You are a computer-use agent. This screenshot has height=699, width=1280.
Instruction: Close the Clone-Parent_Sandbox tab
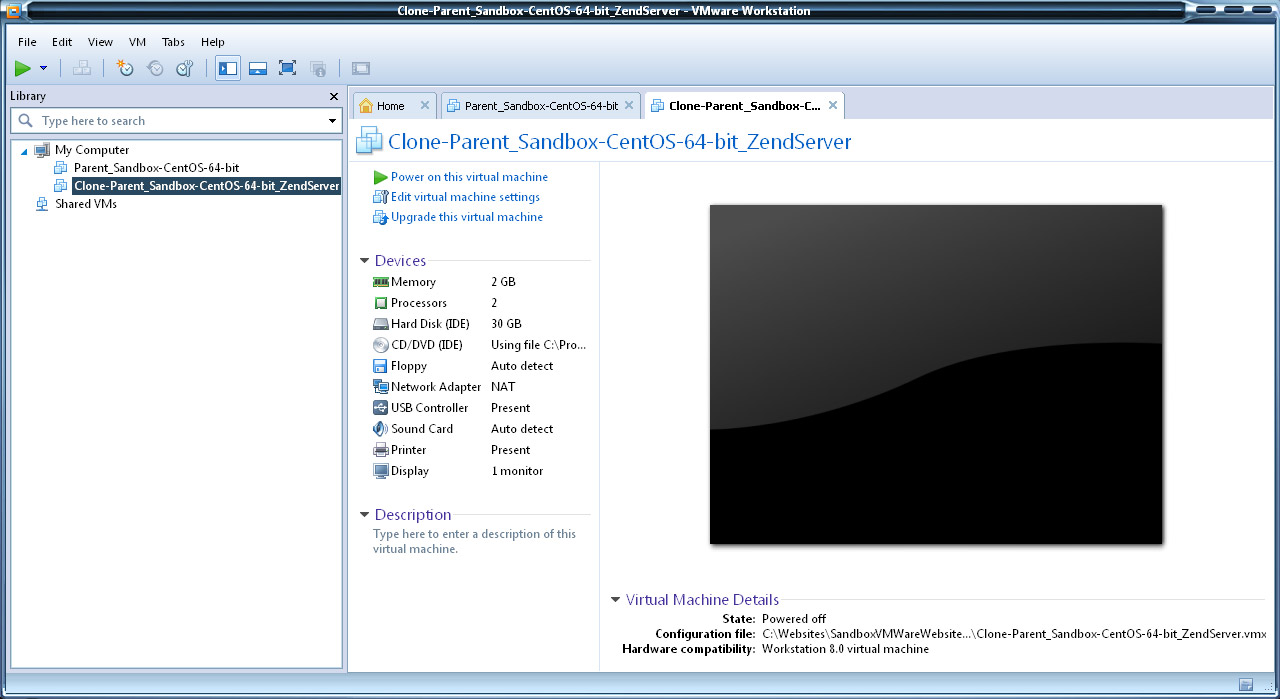[833, 105]
